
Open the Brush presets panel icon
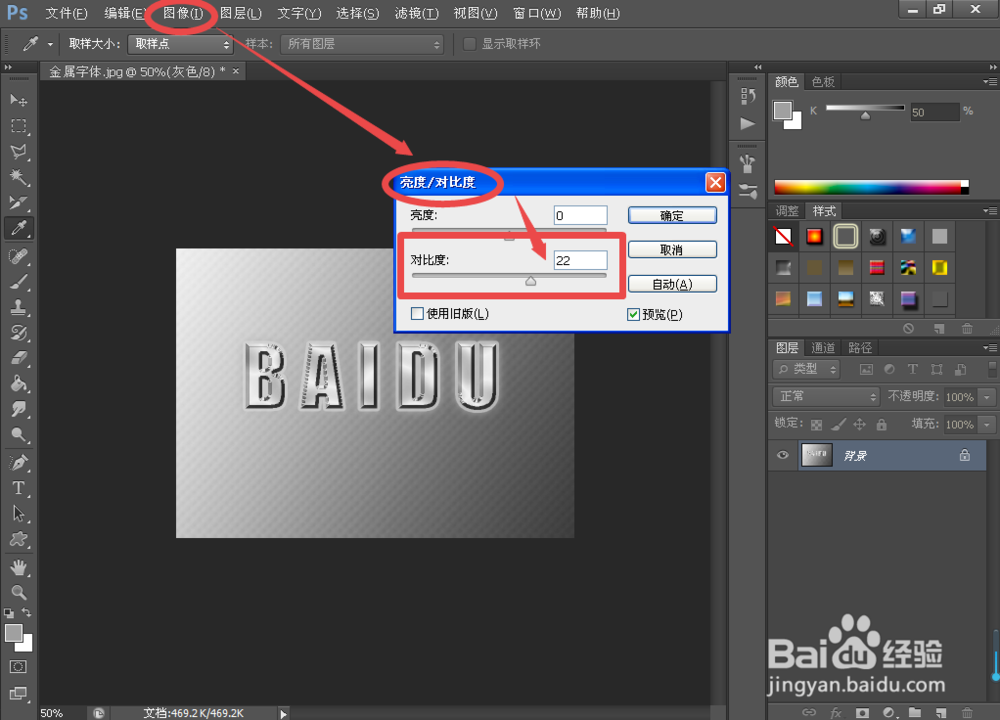click(x=748, y=164)
